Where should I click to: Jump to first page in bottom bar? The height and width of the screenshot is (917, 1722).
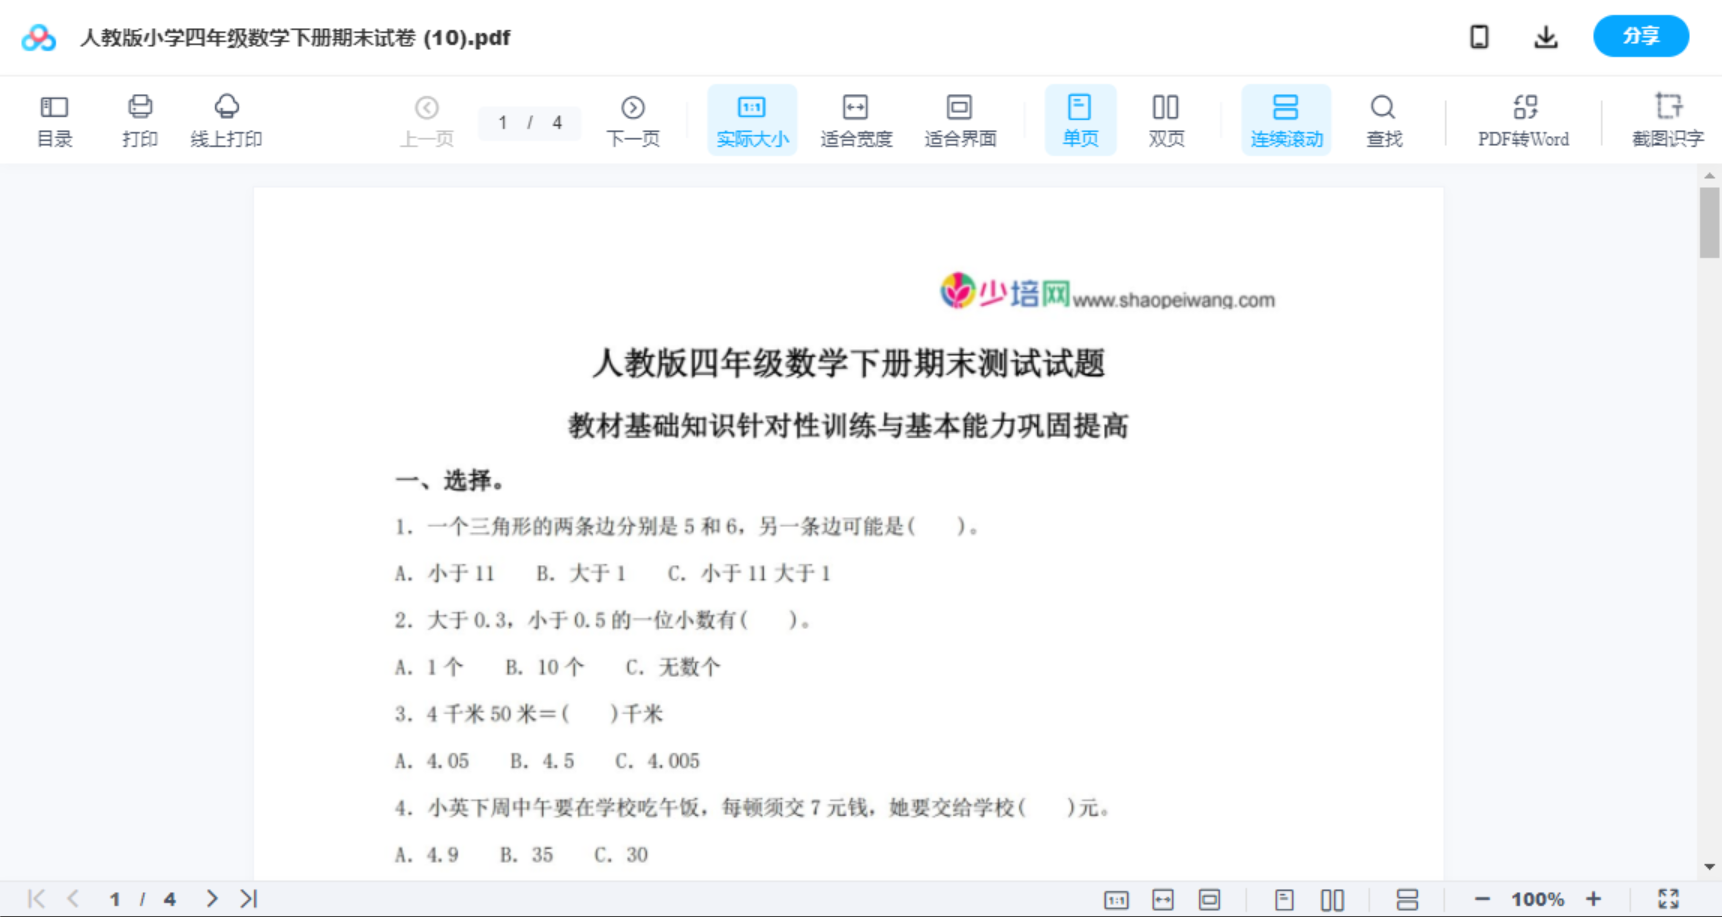click(36, 898)
